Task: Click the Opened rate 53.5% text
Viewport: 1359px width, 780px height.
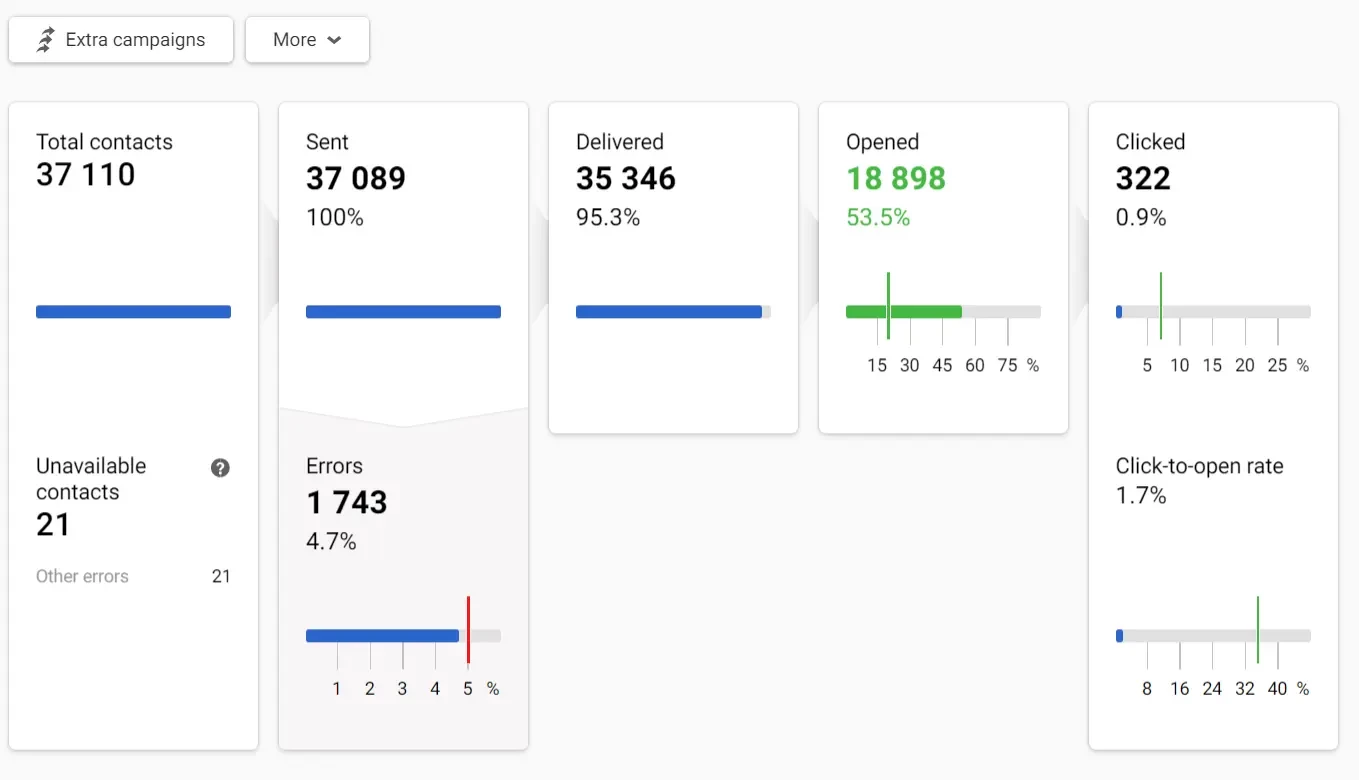Action: (877, 218)
